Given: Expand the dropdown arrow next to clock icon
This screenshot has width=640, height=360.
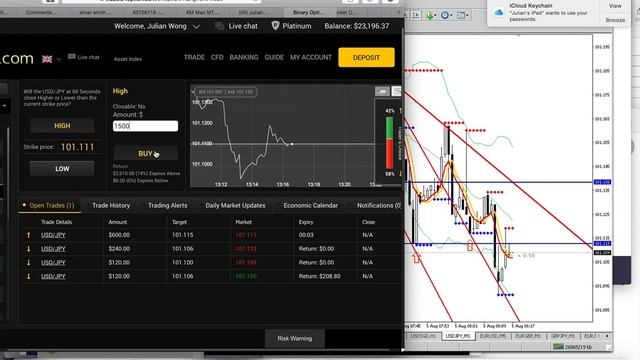Looking at the screenshot, I should tap(451, 16).
